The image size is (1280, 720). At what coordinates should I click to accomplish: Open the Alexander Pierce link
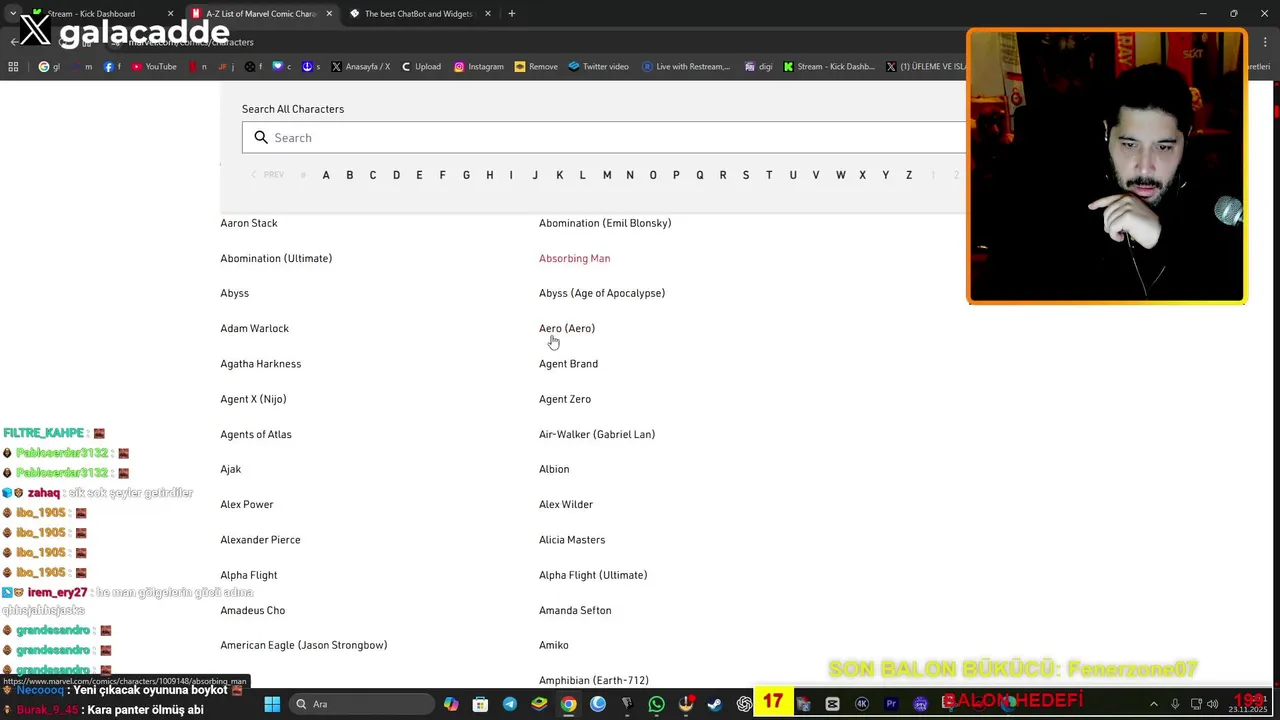click(x=260, y=540)
